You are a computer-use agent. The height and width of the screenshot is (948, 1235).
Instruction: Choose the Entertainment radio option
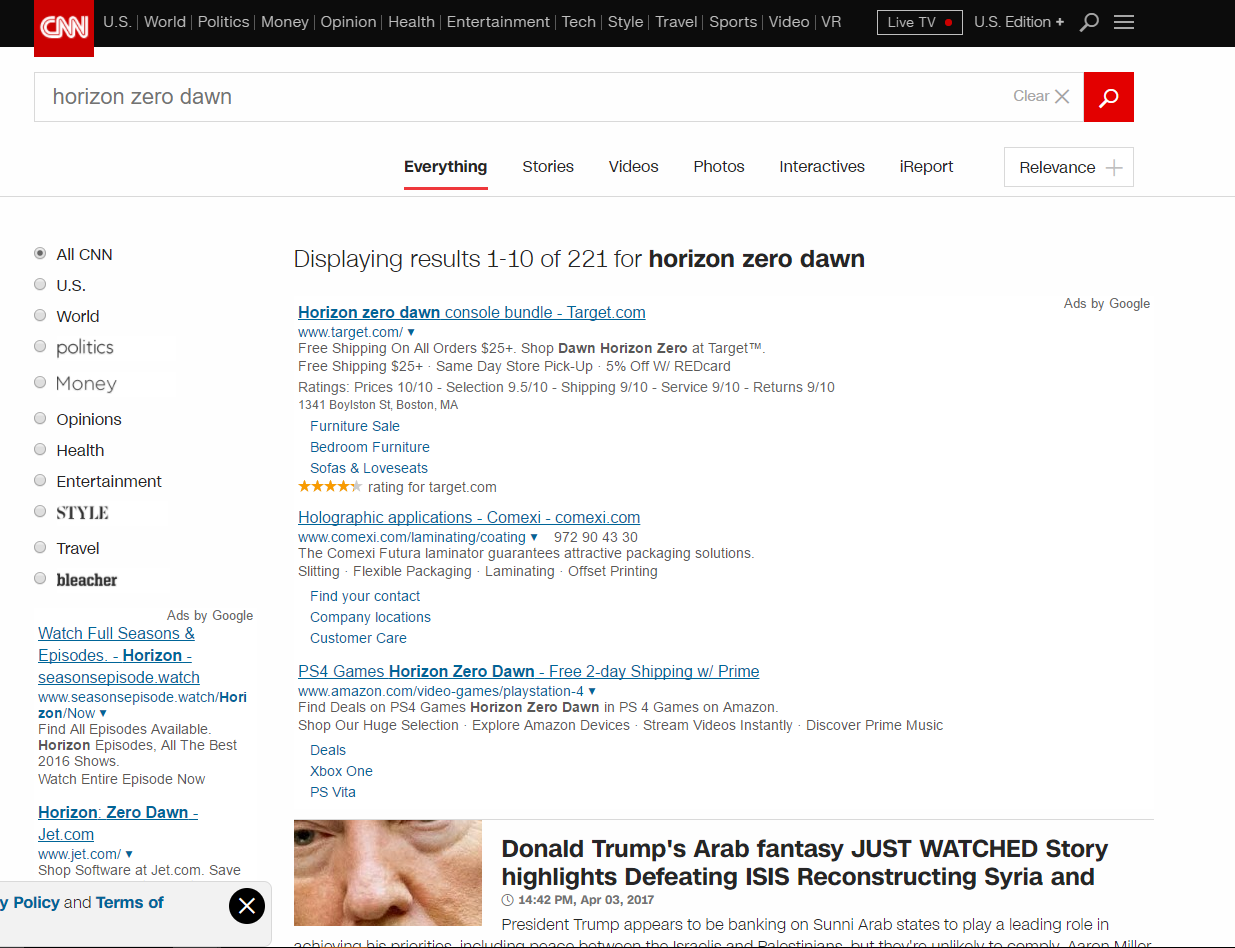tap(40, 481)
